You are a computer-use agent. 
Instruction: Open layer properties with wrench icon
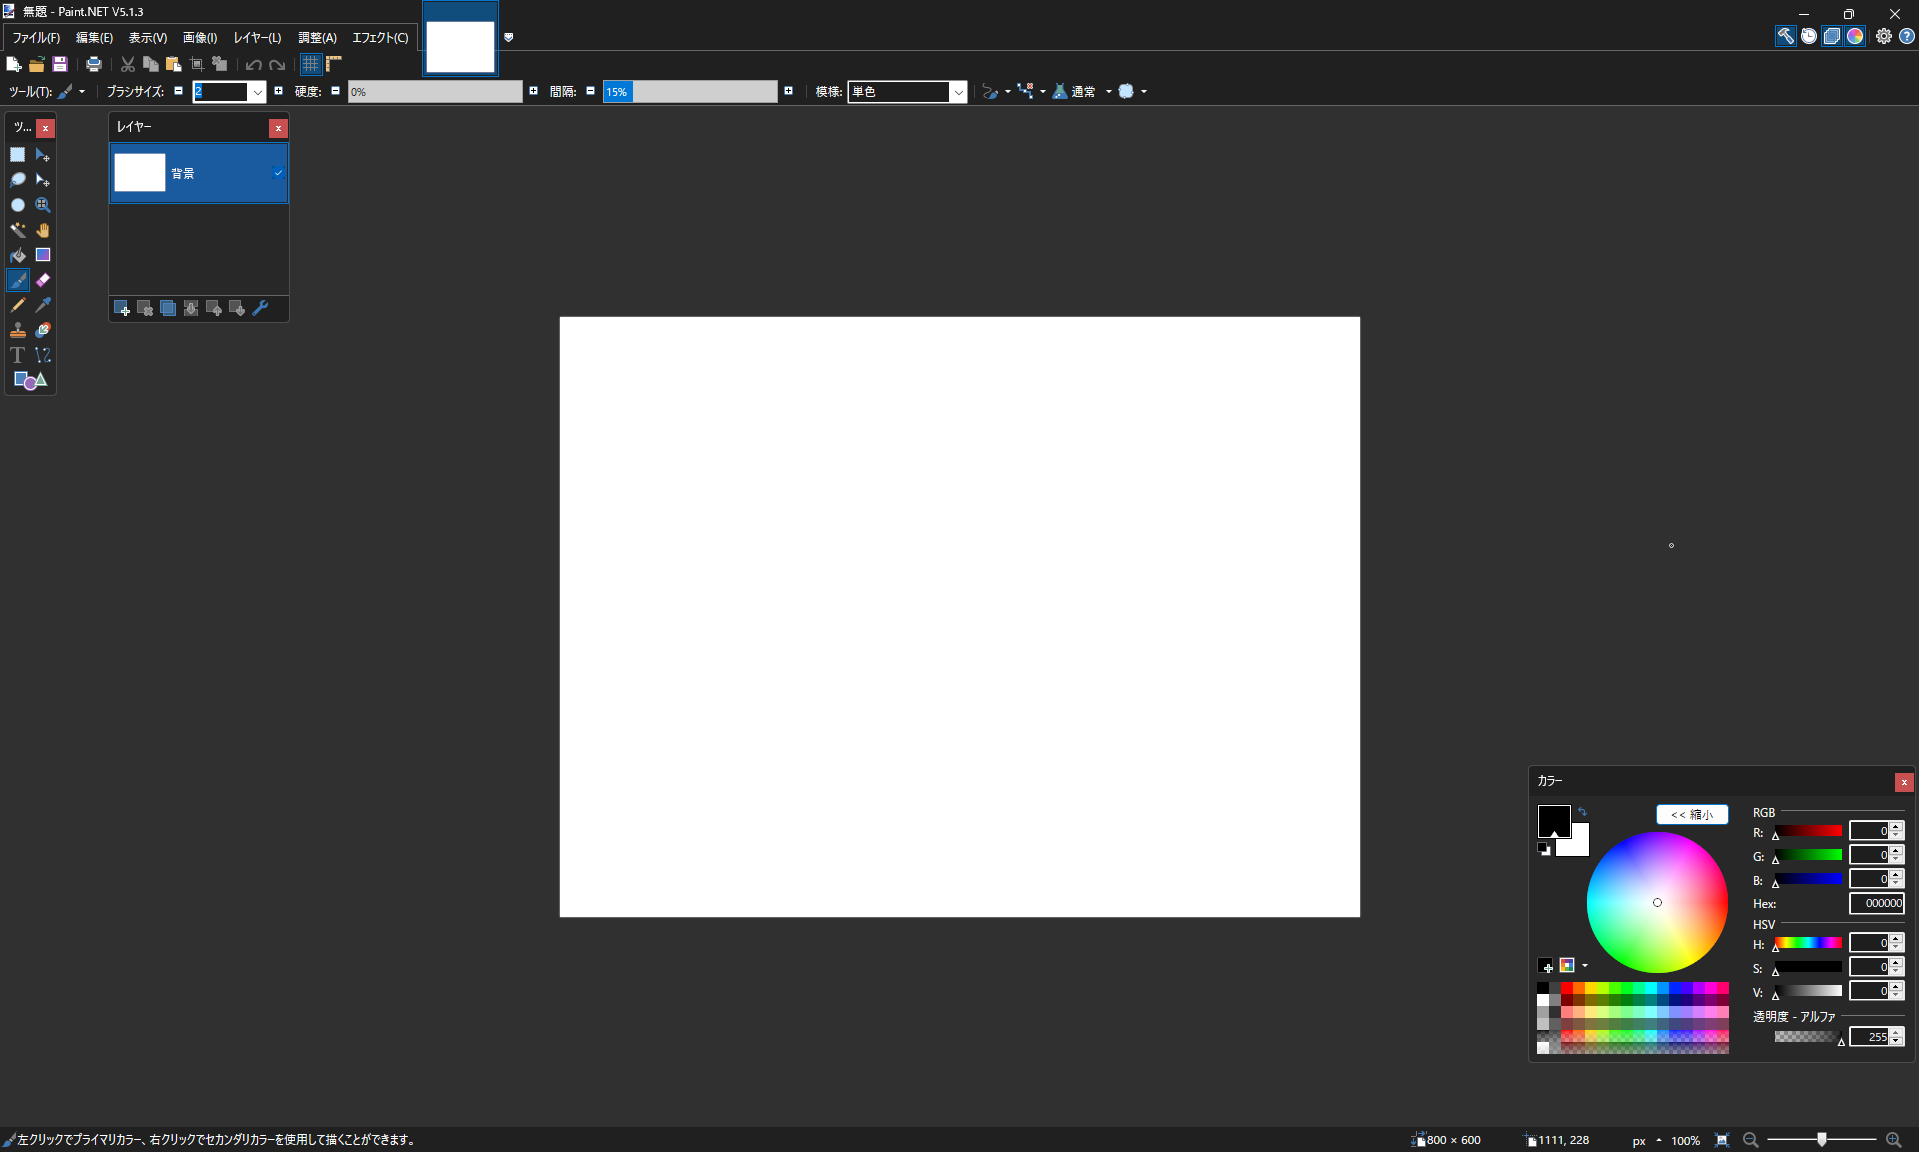260,308
